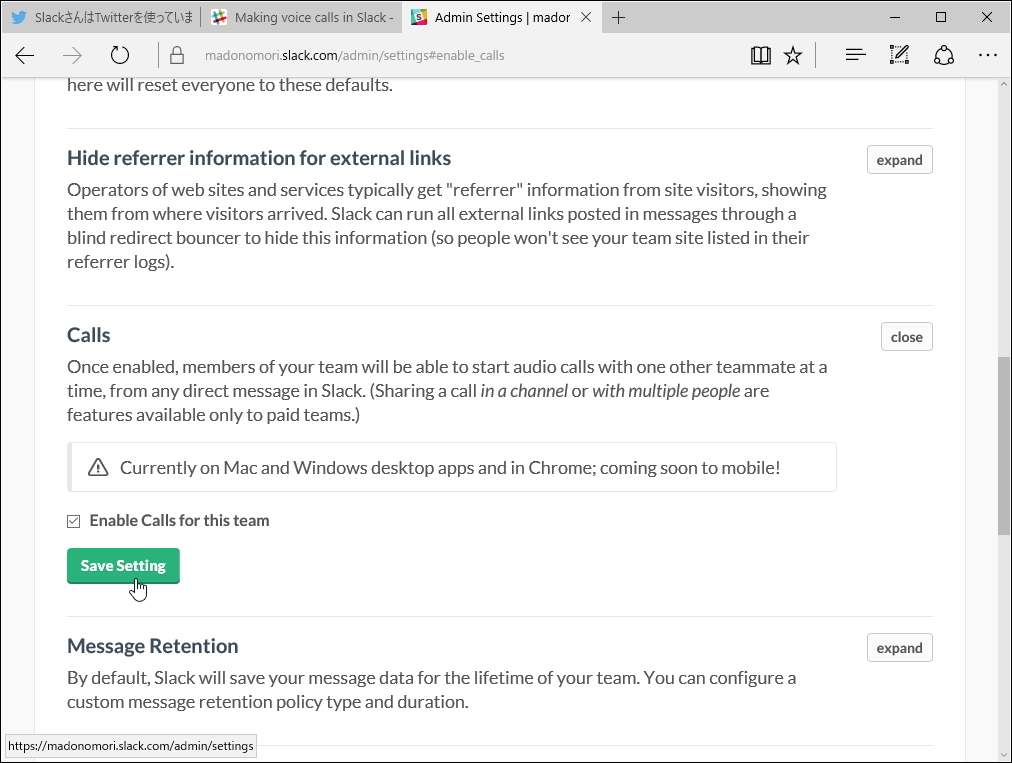1012x763 pixels.
Task: Minimize the browser window
Action: coord(895,17)
